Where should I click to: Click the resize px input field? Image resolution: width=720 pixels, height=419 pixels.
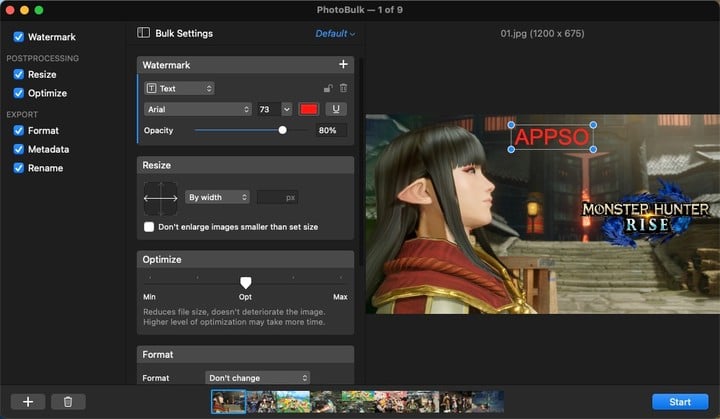pyautogui.click(x=277, y=198)
